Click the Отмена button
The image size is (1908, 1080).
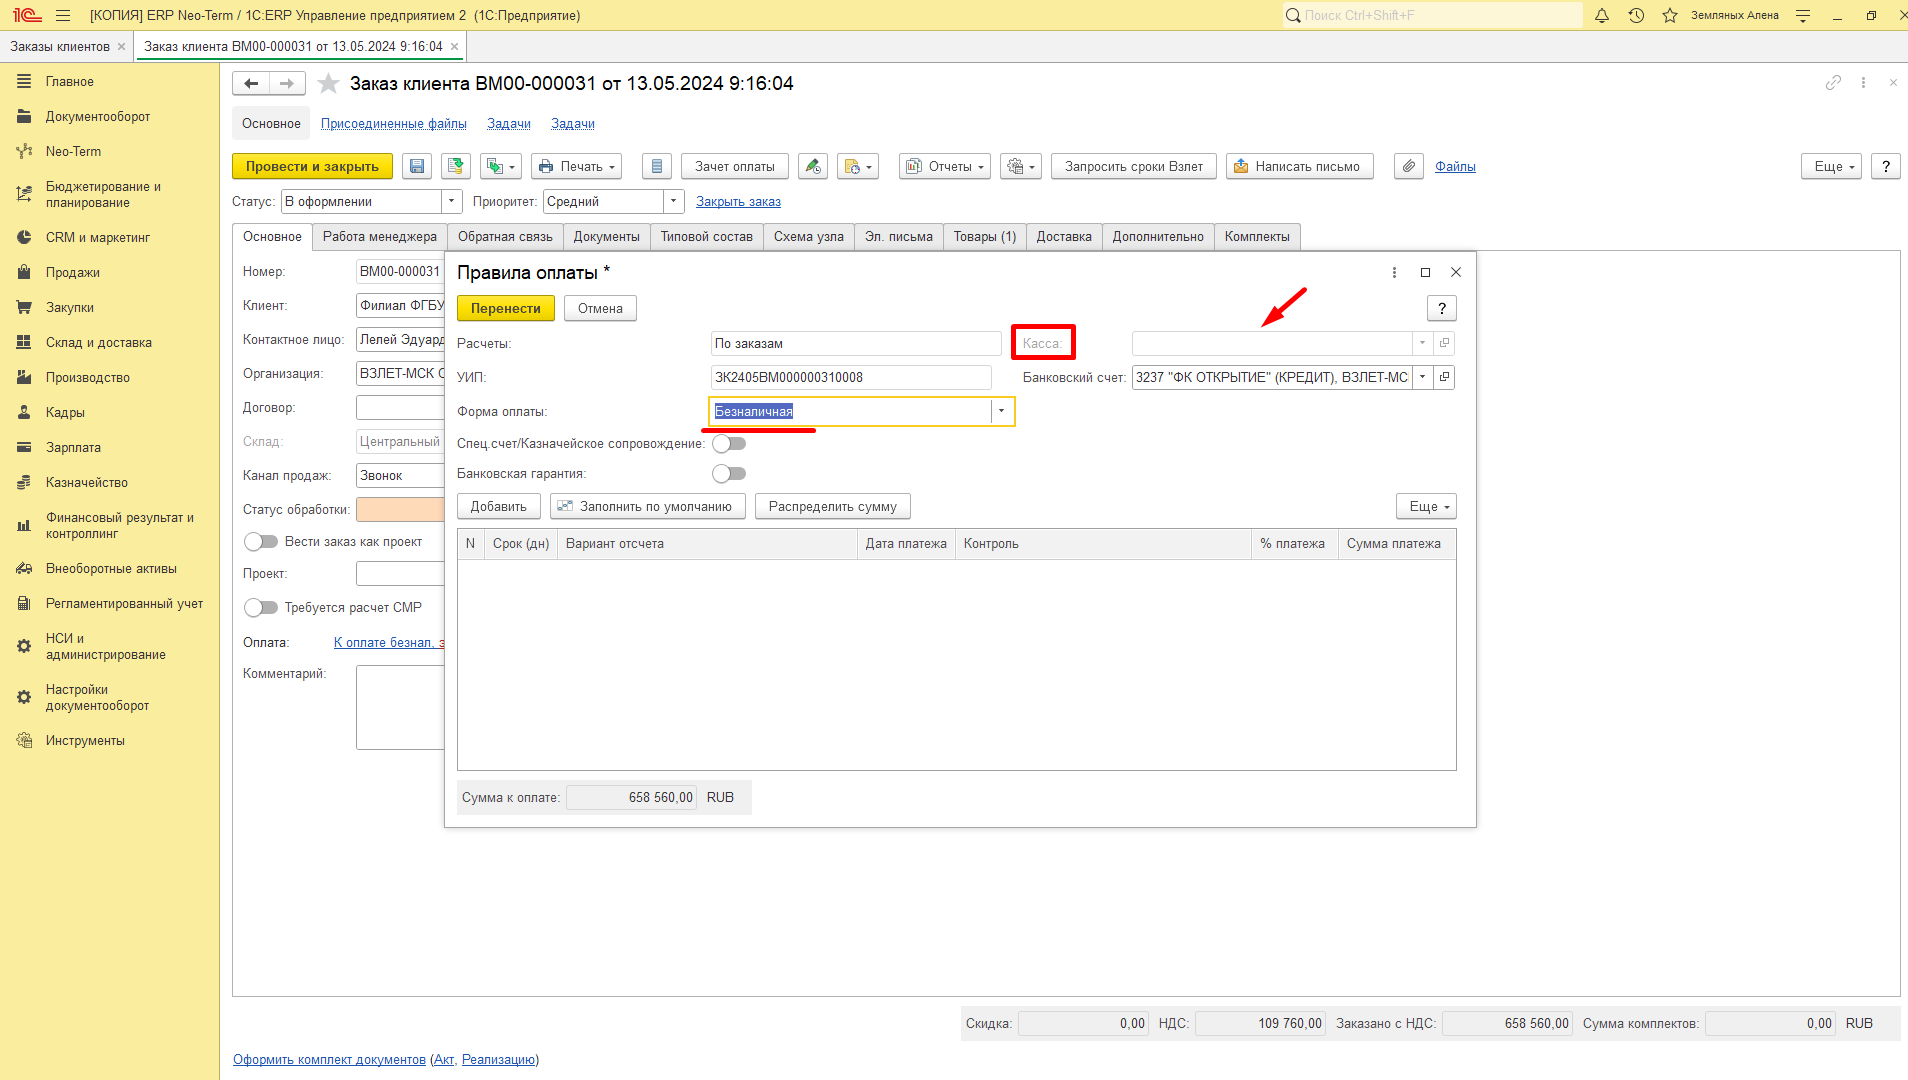point(600,309)
